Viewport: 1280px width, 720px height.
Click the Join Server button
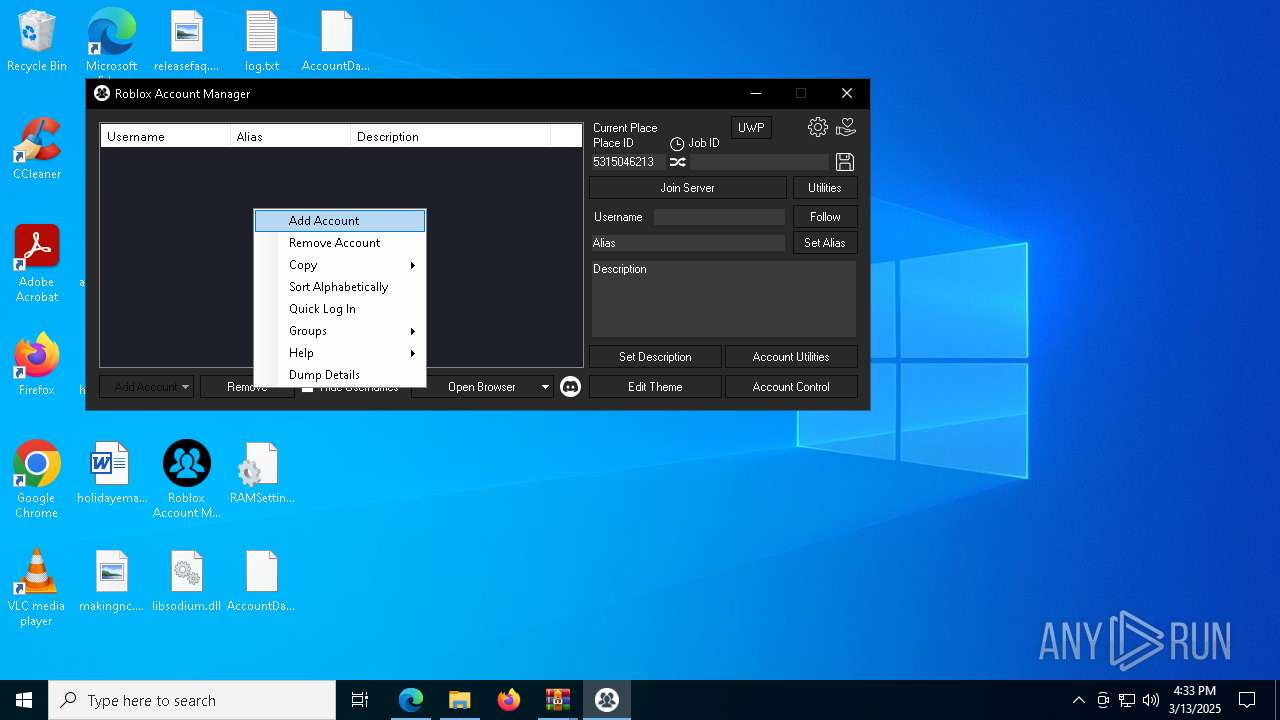tap(687, 188)
